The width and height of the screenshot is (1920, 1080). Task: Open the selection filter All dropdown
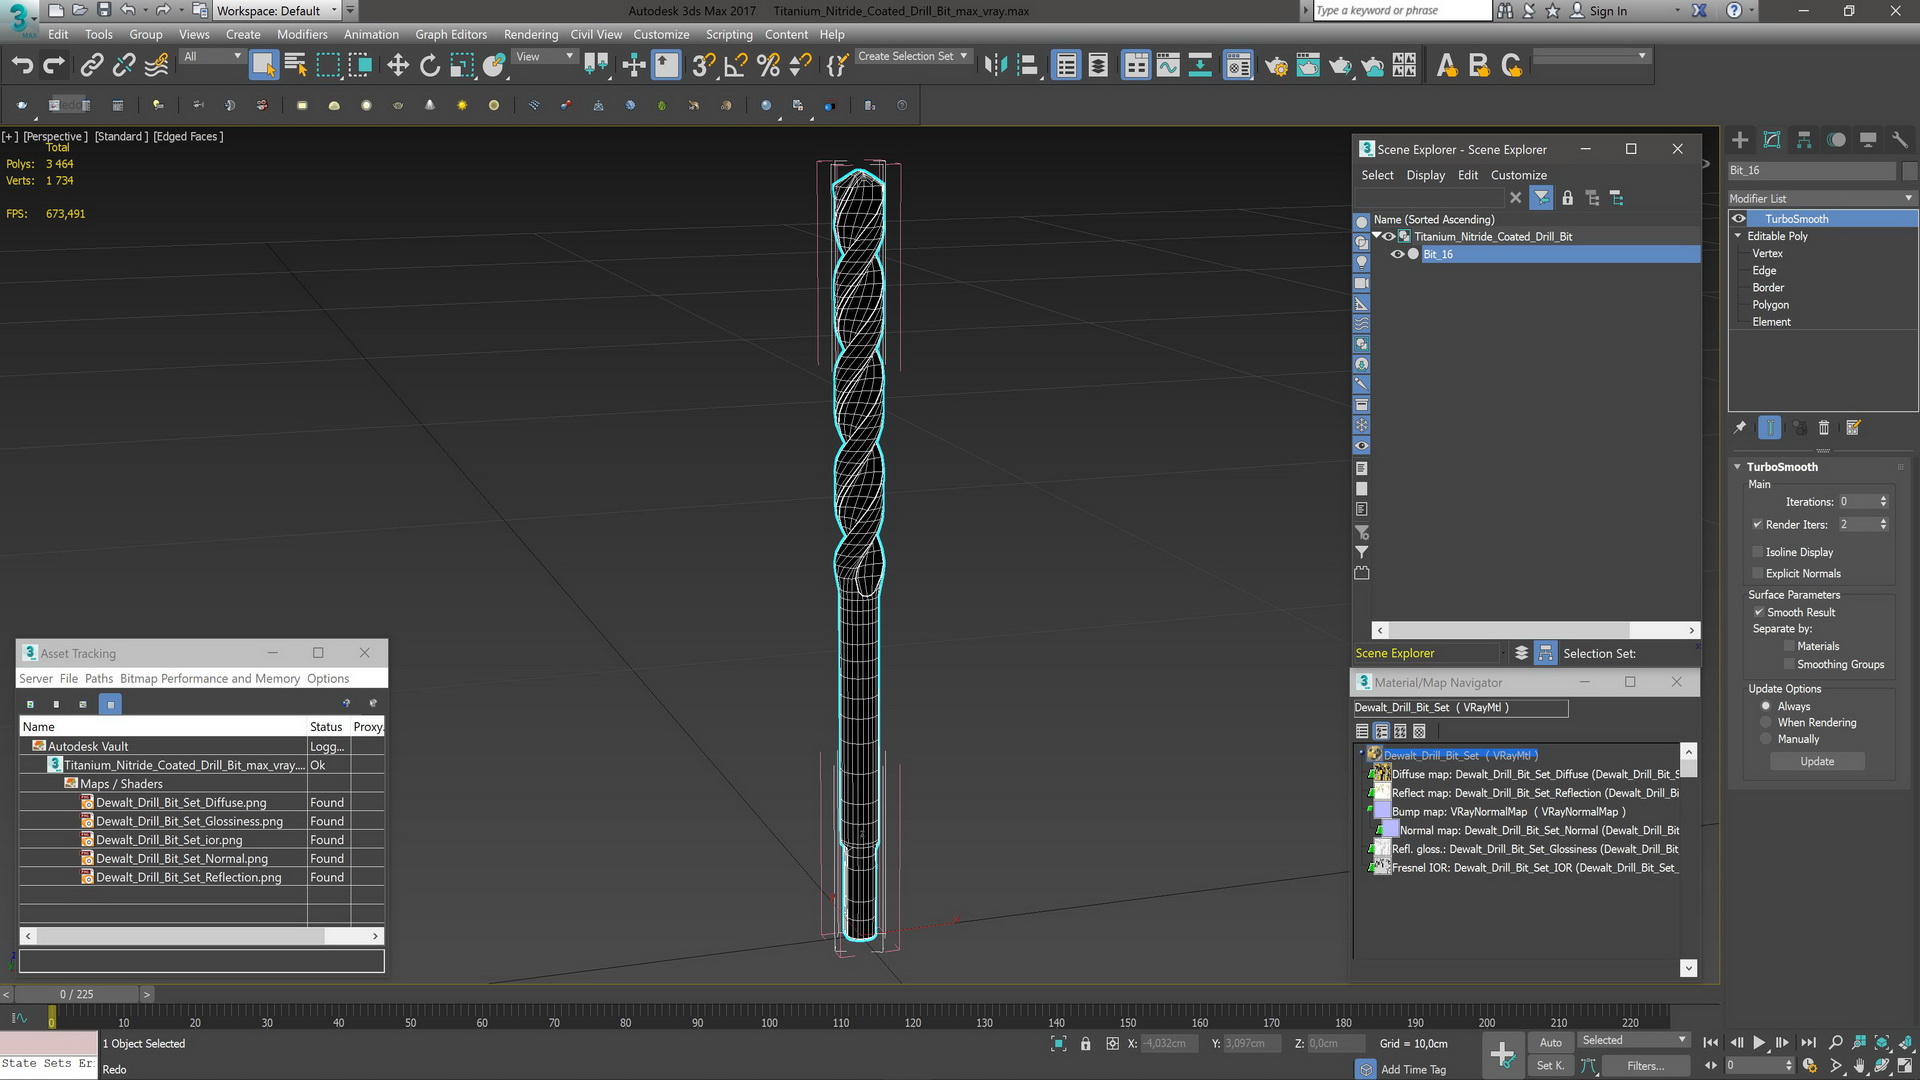coord(212,57)
